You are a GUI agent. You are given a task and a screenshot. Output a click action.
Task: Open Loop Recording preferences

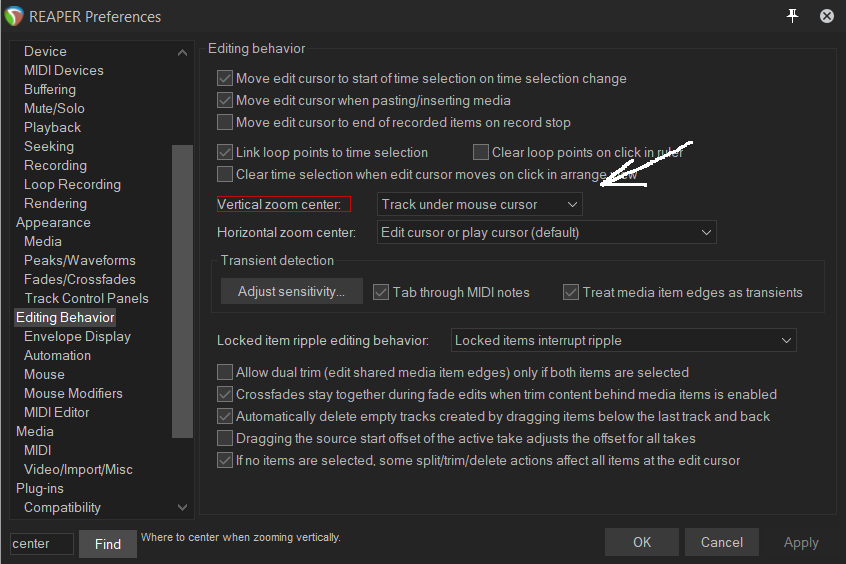pyautogui.click(x=72, y=185)
